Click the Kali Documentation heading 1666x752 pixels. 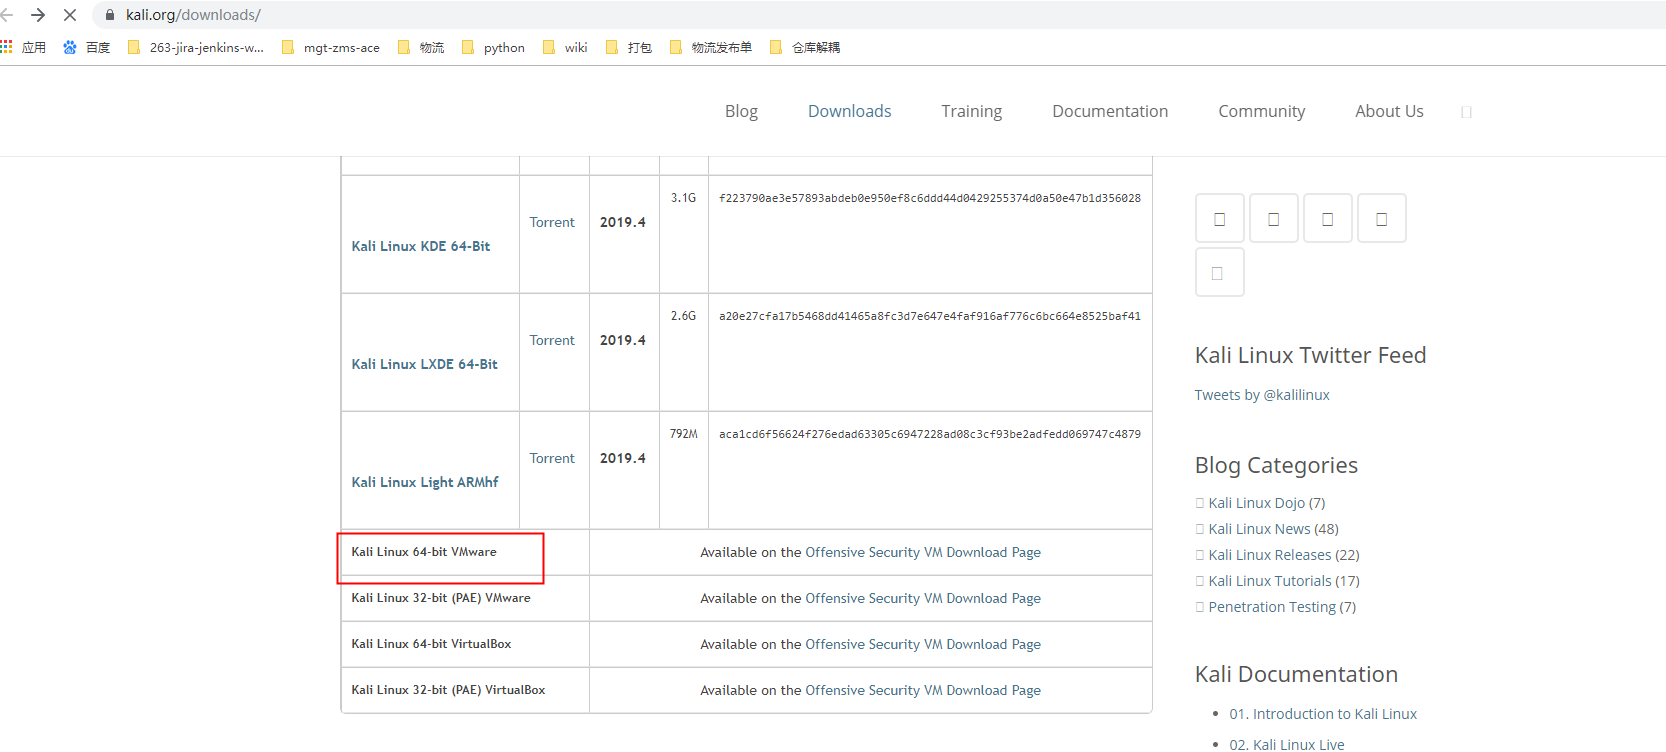[1296, 674]
